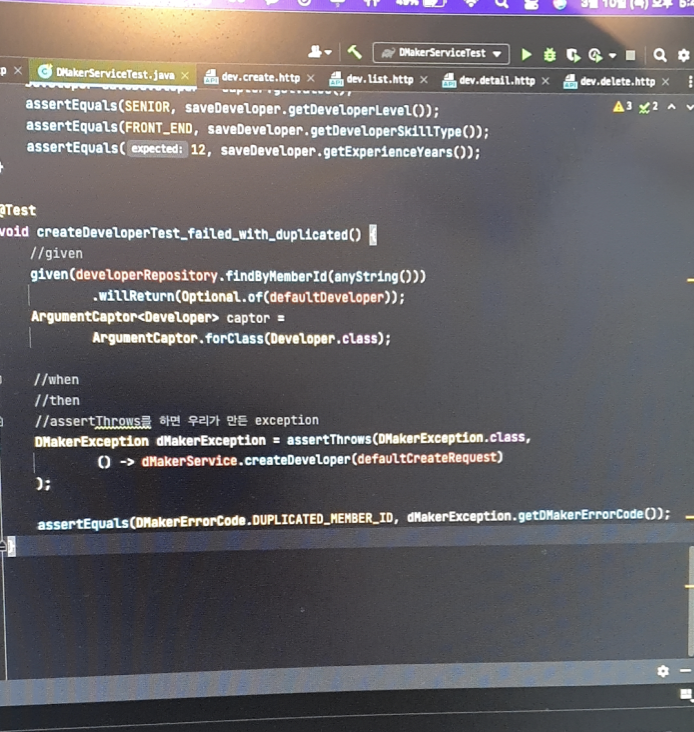Click the opening brace after the method signature

pos(373,234)
